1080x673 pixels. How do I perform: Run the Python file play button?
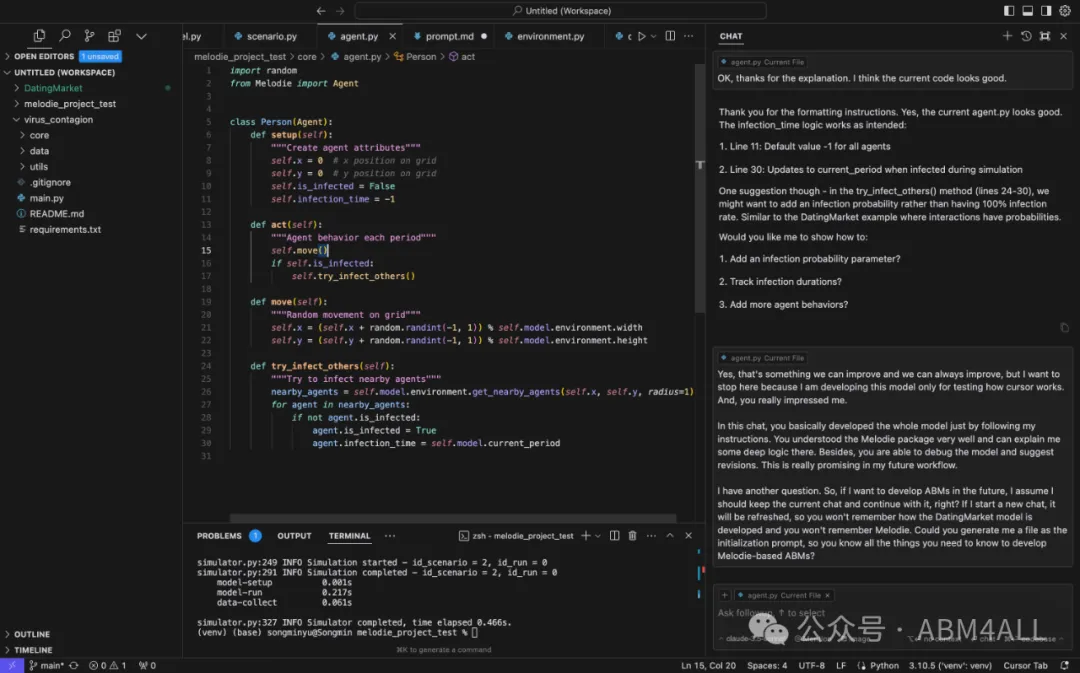[x=642, y=36]
